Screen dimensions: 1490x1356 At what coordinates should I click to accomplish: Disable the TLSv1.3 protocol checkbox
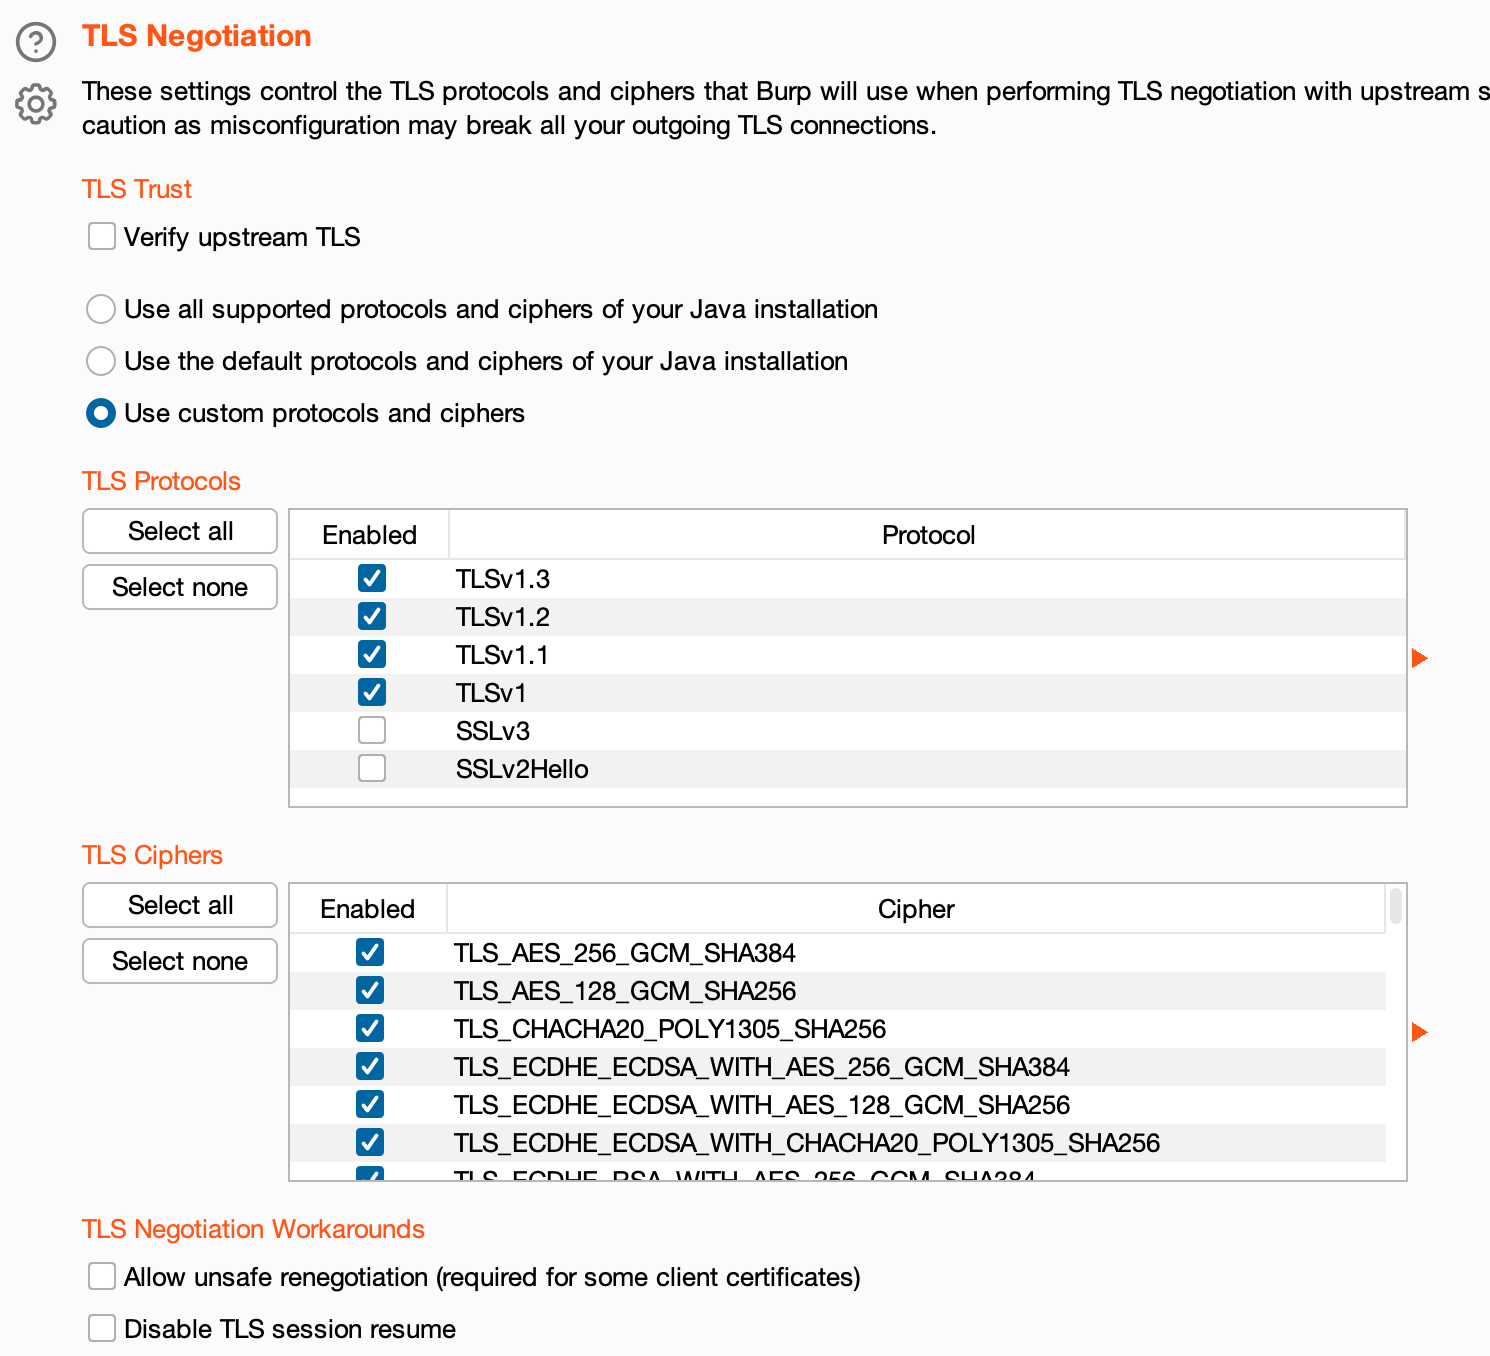372,579
